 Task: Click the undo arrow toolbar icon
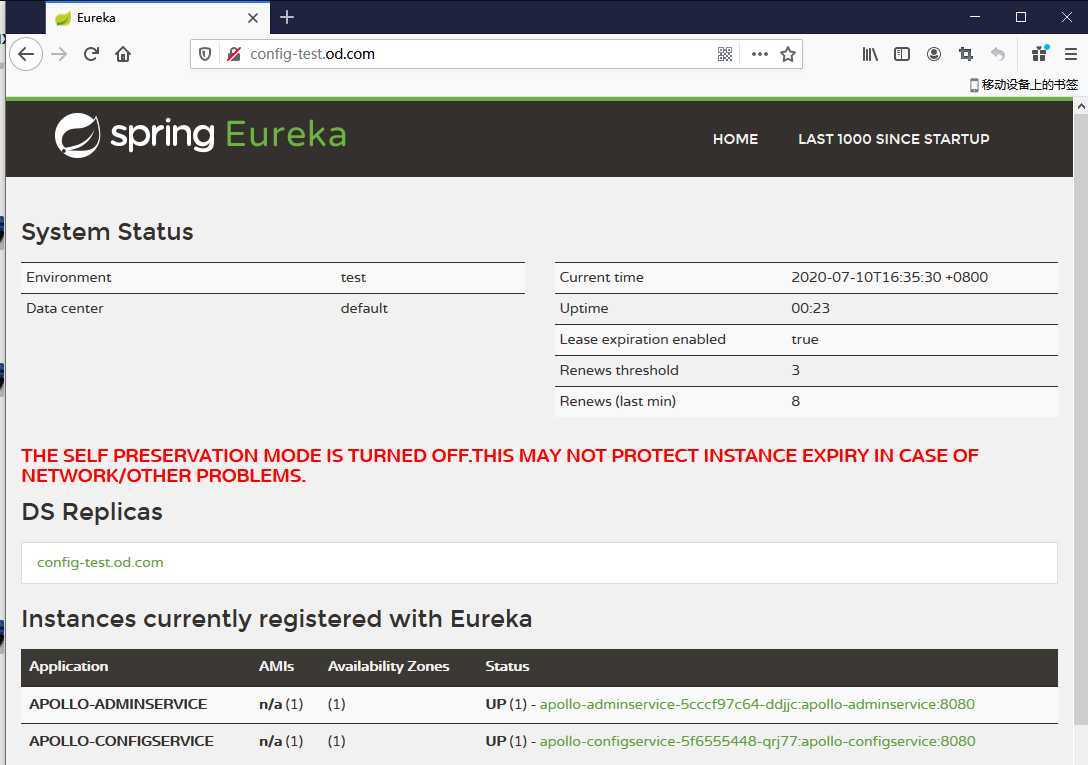998,54
